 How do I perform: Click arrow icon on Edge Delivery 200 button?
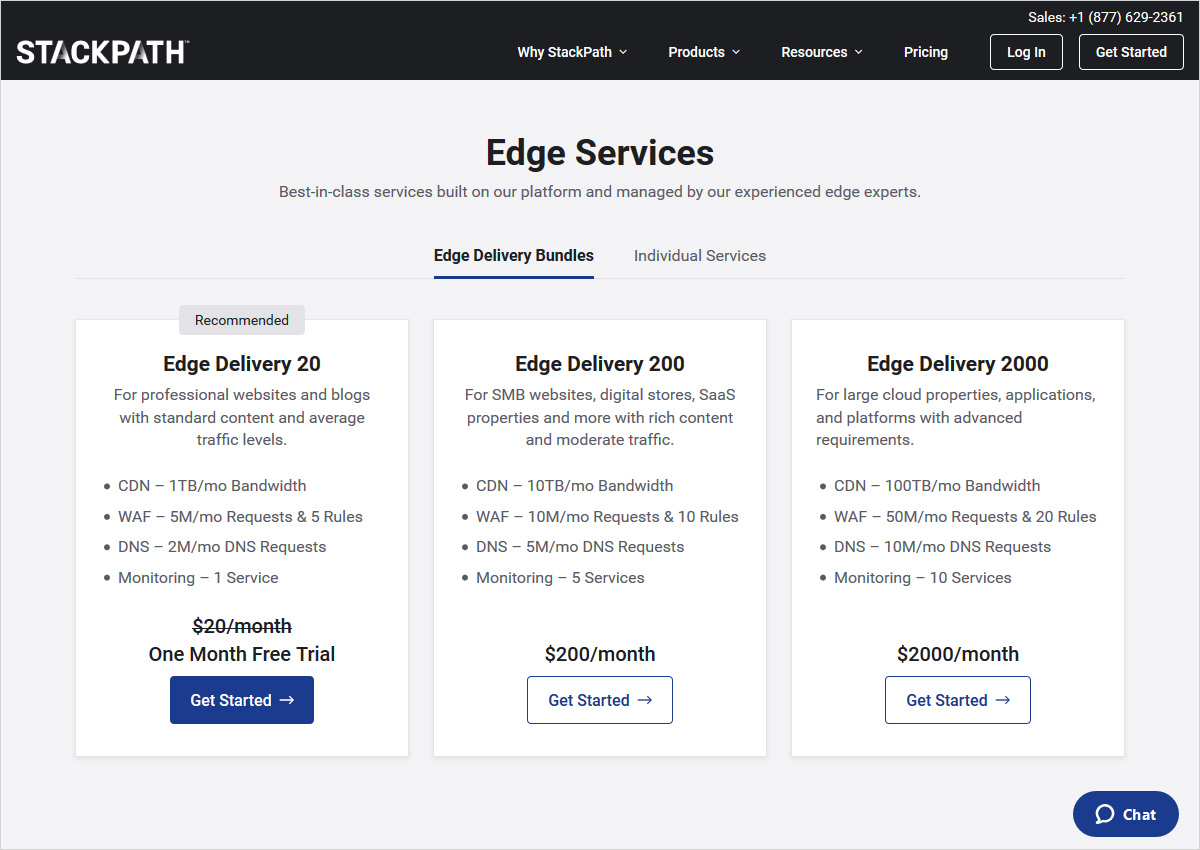coord(645,700)
